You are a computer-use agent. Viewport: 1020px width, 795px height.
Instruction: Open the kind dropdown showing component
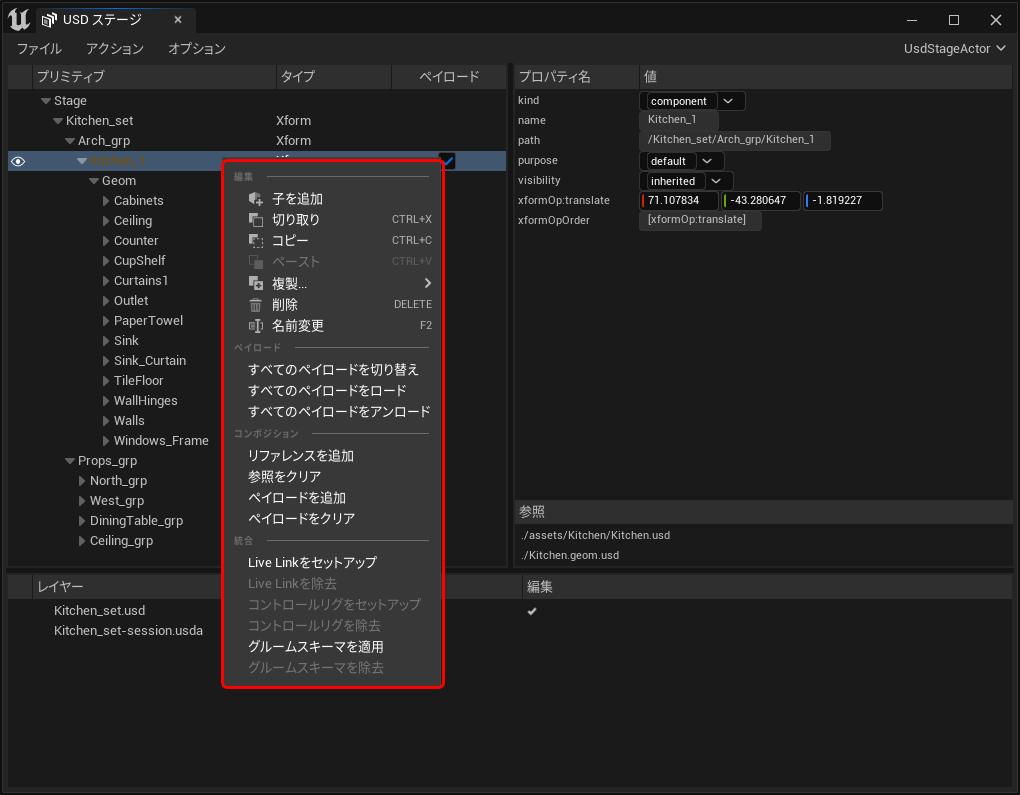[x=727, y=101]
